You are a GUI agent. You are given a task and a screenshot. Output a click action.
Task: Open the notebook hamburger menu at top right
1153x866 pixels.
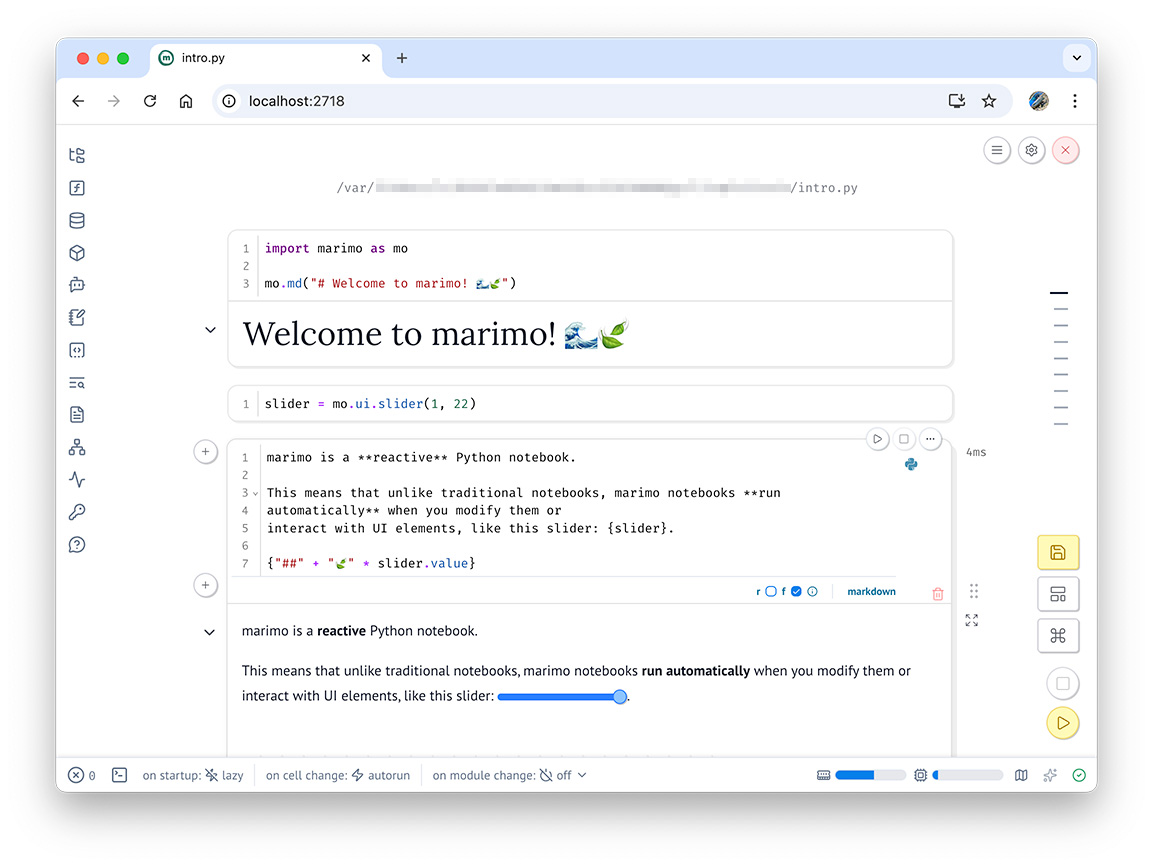click(x=996, y=150)
